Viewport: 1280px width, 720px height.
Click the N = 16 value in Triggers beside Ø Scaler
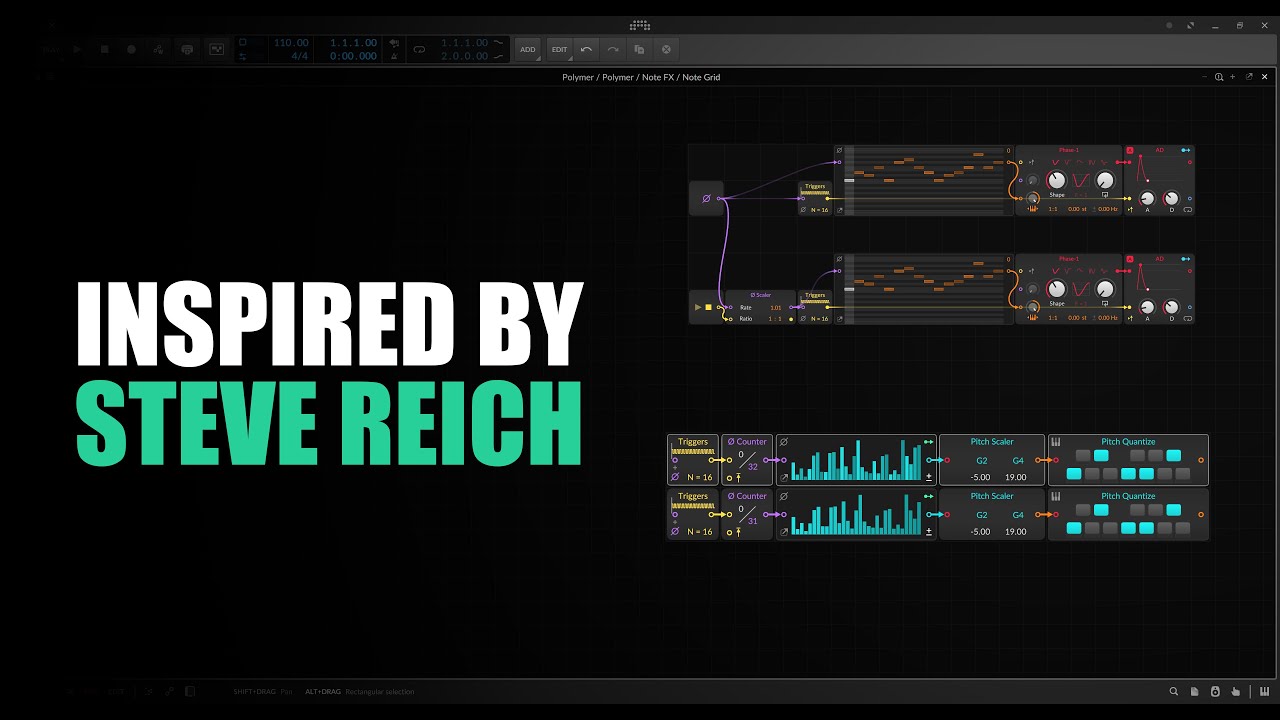tap(819, 319)
